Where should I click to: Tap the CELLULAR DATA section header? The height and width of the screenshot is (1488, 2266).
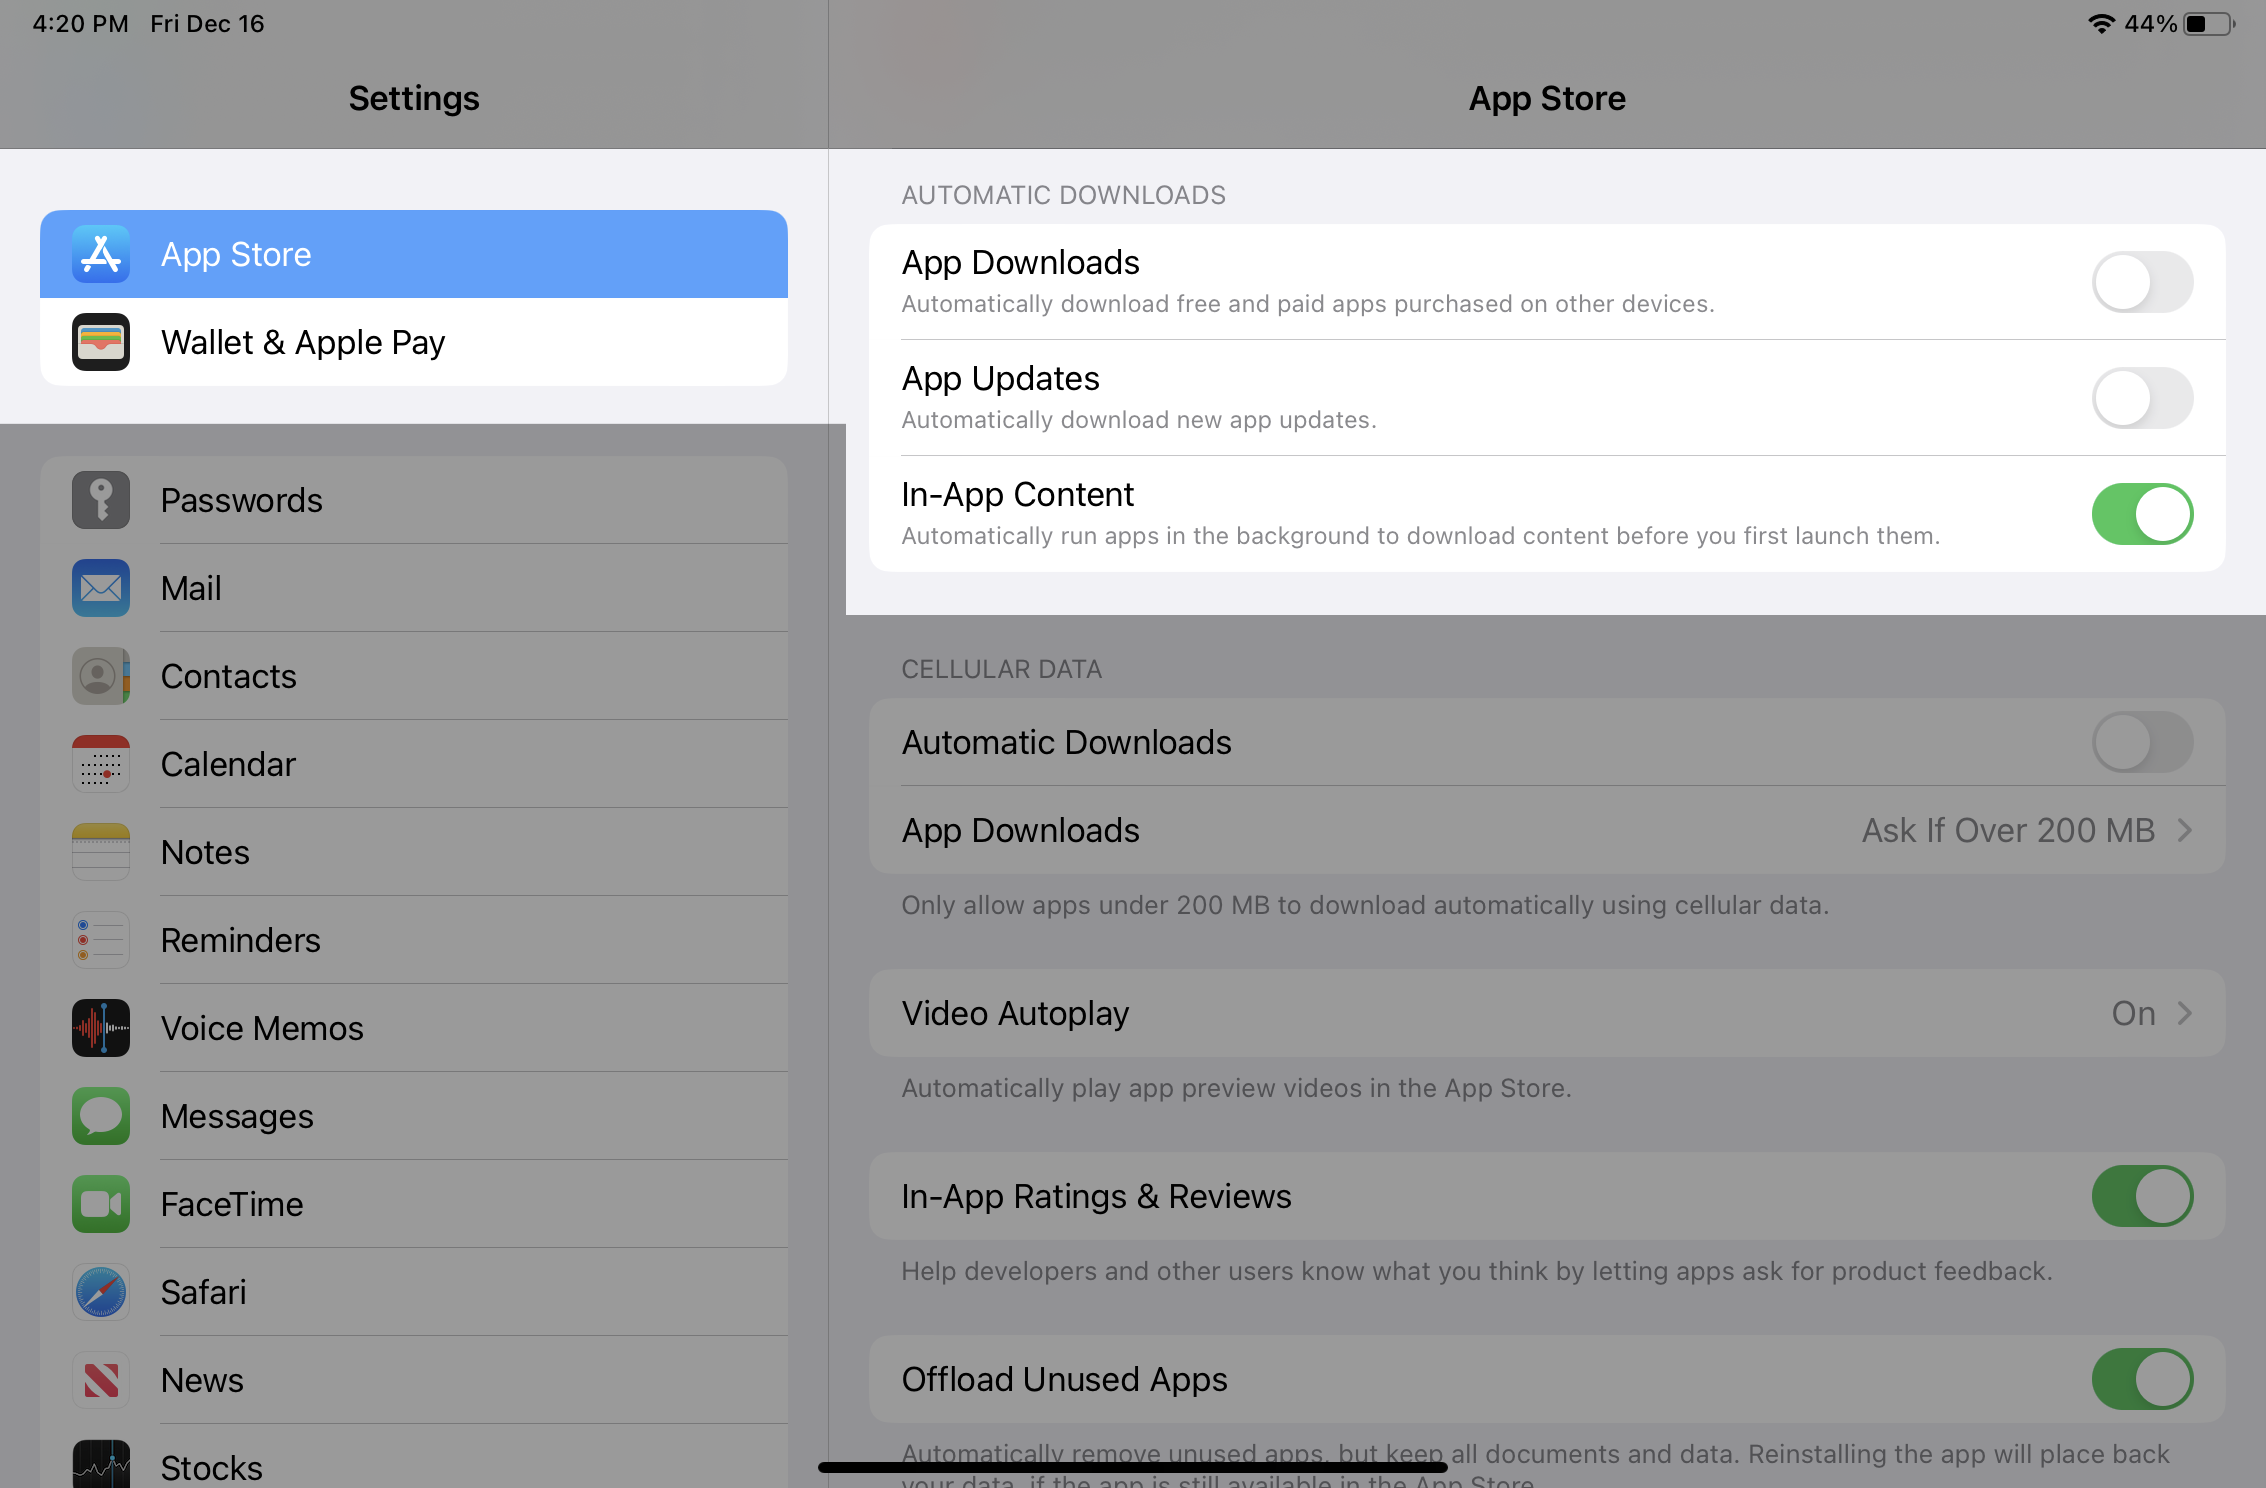pos(1001,669)
